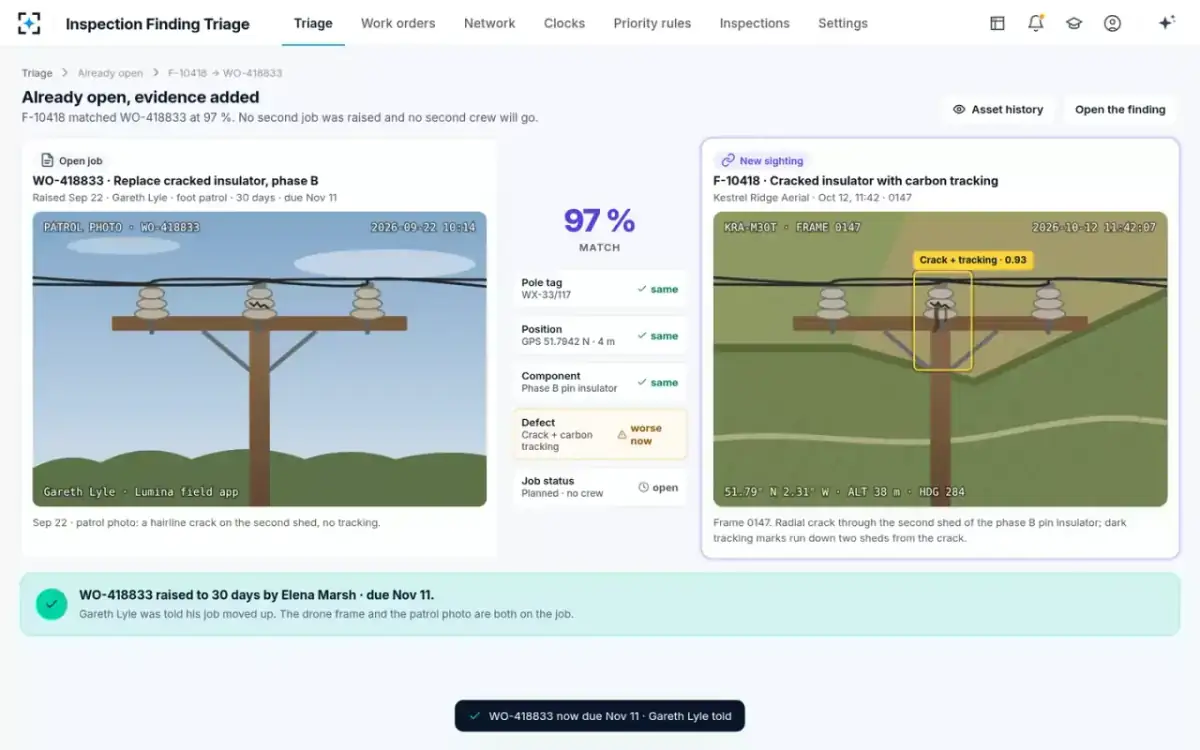
Task: Click the clock icon on Job status row
Action: point(644,488)
